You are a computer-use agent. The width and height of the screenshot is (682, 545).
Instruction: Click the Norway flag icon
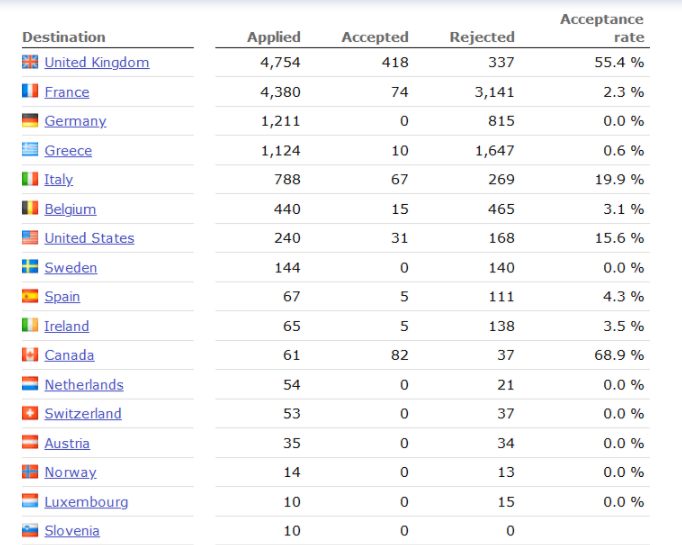coord(30,471)
